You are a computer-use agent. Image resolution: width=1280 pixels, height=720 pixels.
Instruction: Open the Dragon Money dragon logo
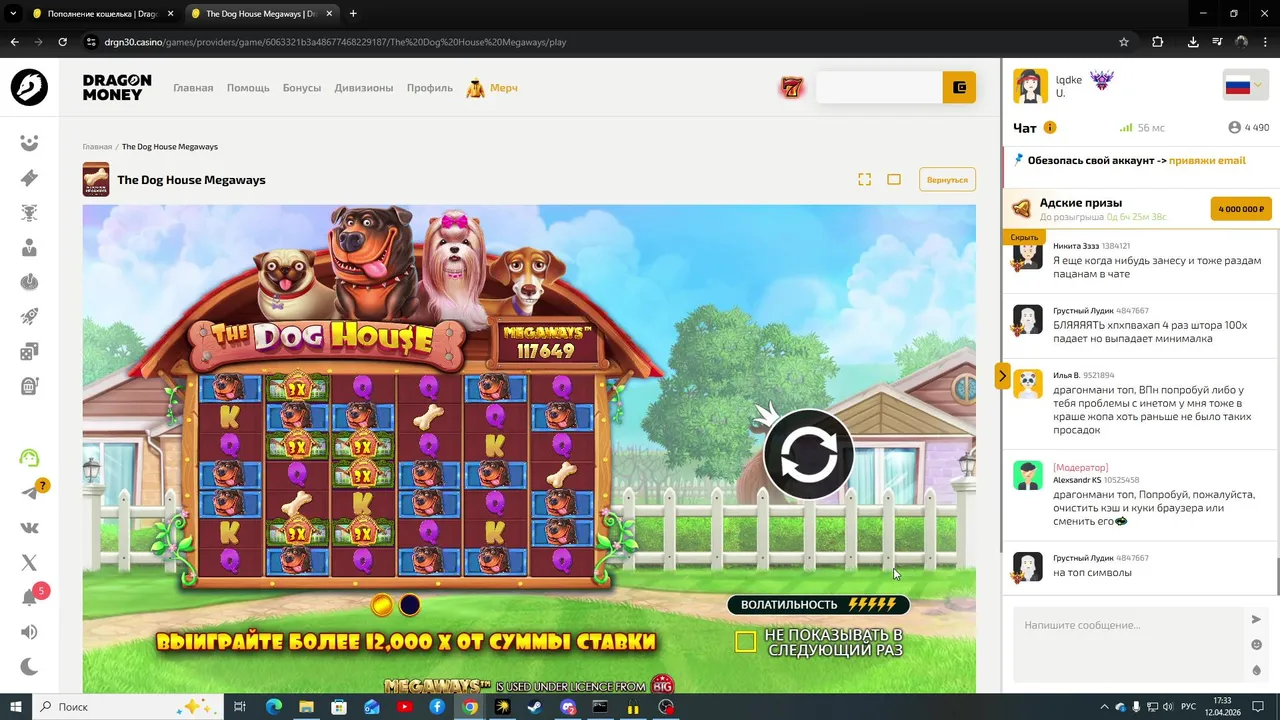tap(29, 87)
